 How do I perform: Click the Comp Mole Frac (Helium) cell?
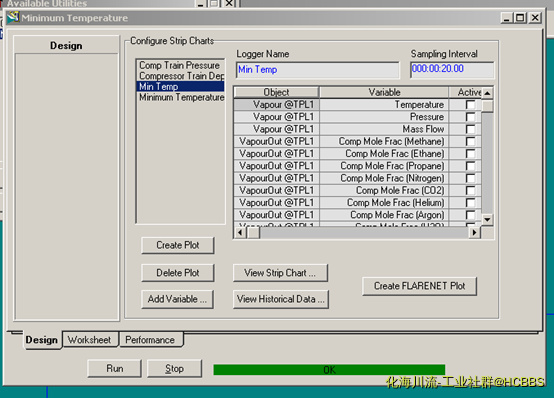[x=384, y=203]
